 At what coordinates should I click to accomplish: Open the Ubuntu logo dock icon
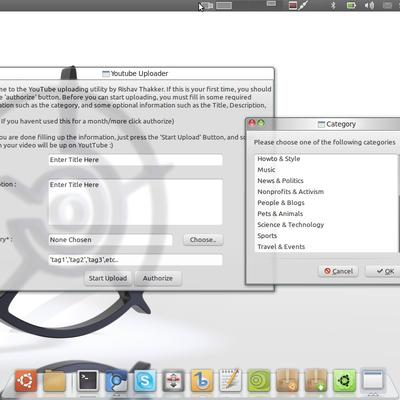point(26,380)
